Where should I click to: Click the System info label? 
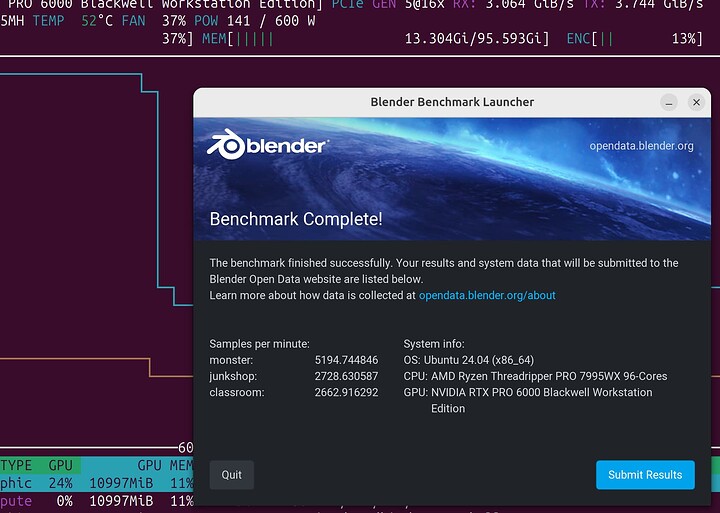434,344
